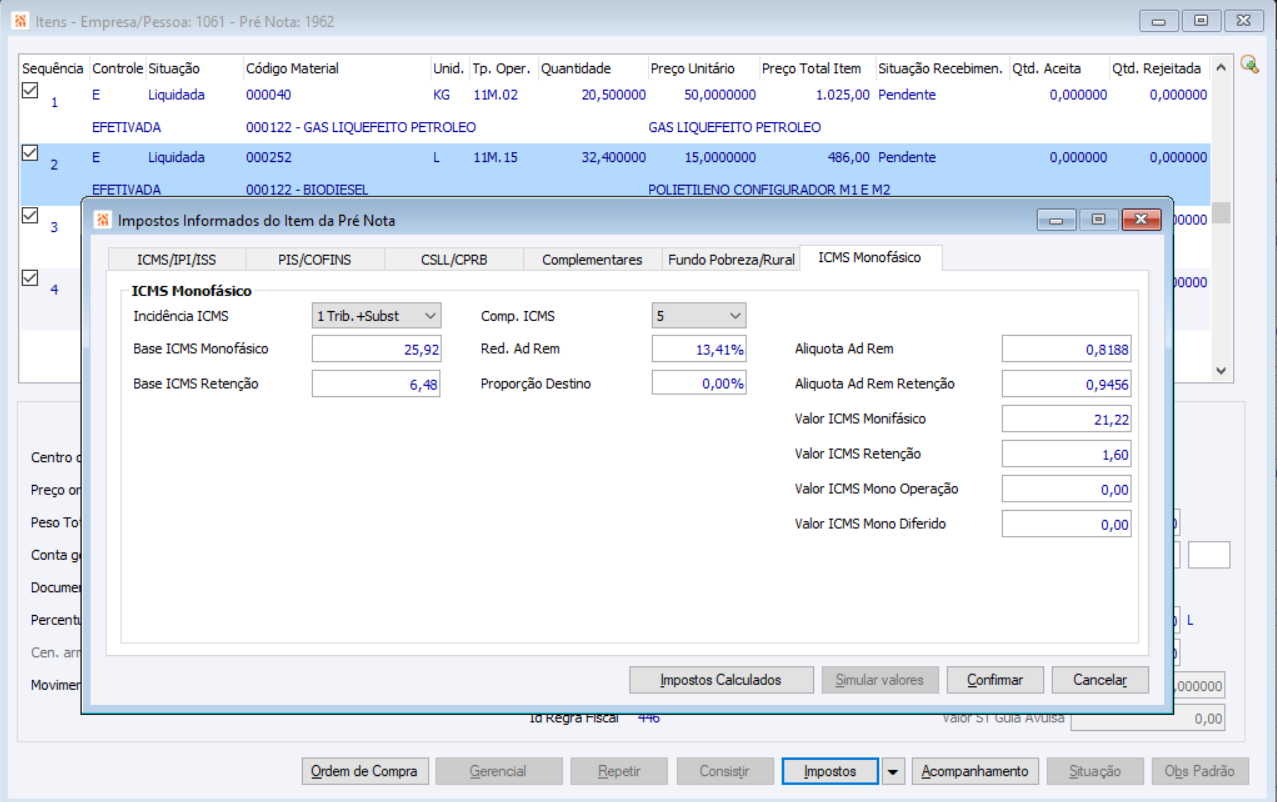Click the Valor ST Guia Avulsa field
This screenshot has width=1277, height=802.
click(x=1148, y=718)
